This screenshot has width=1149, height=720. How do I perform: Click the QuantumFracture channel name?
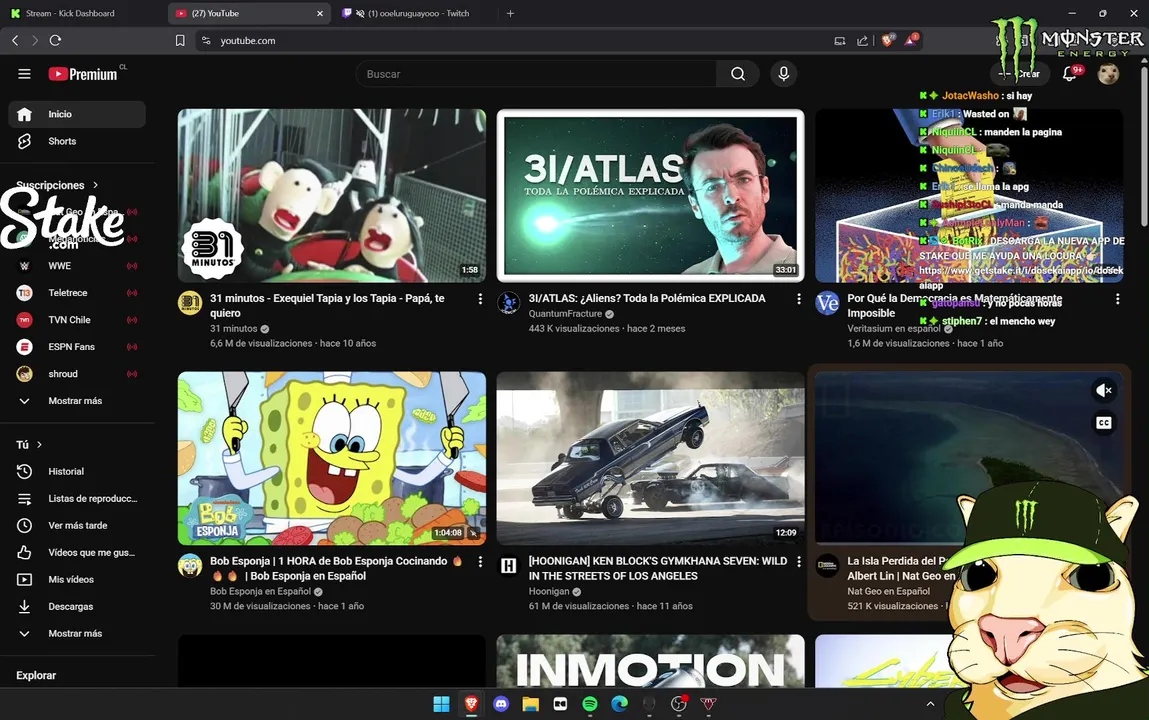click(565, 313)
